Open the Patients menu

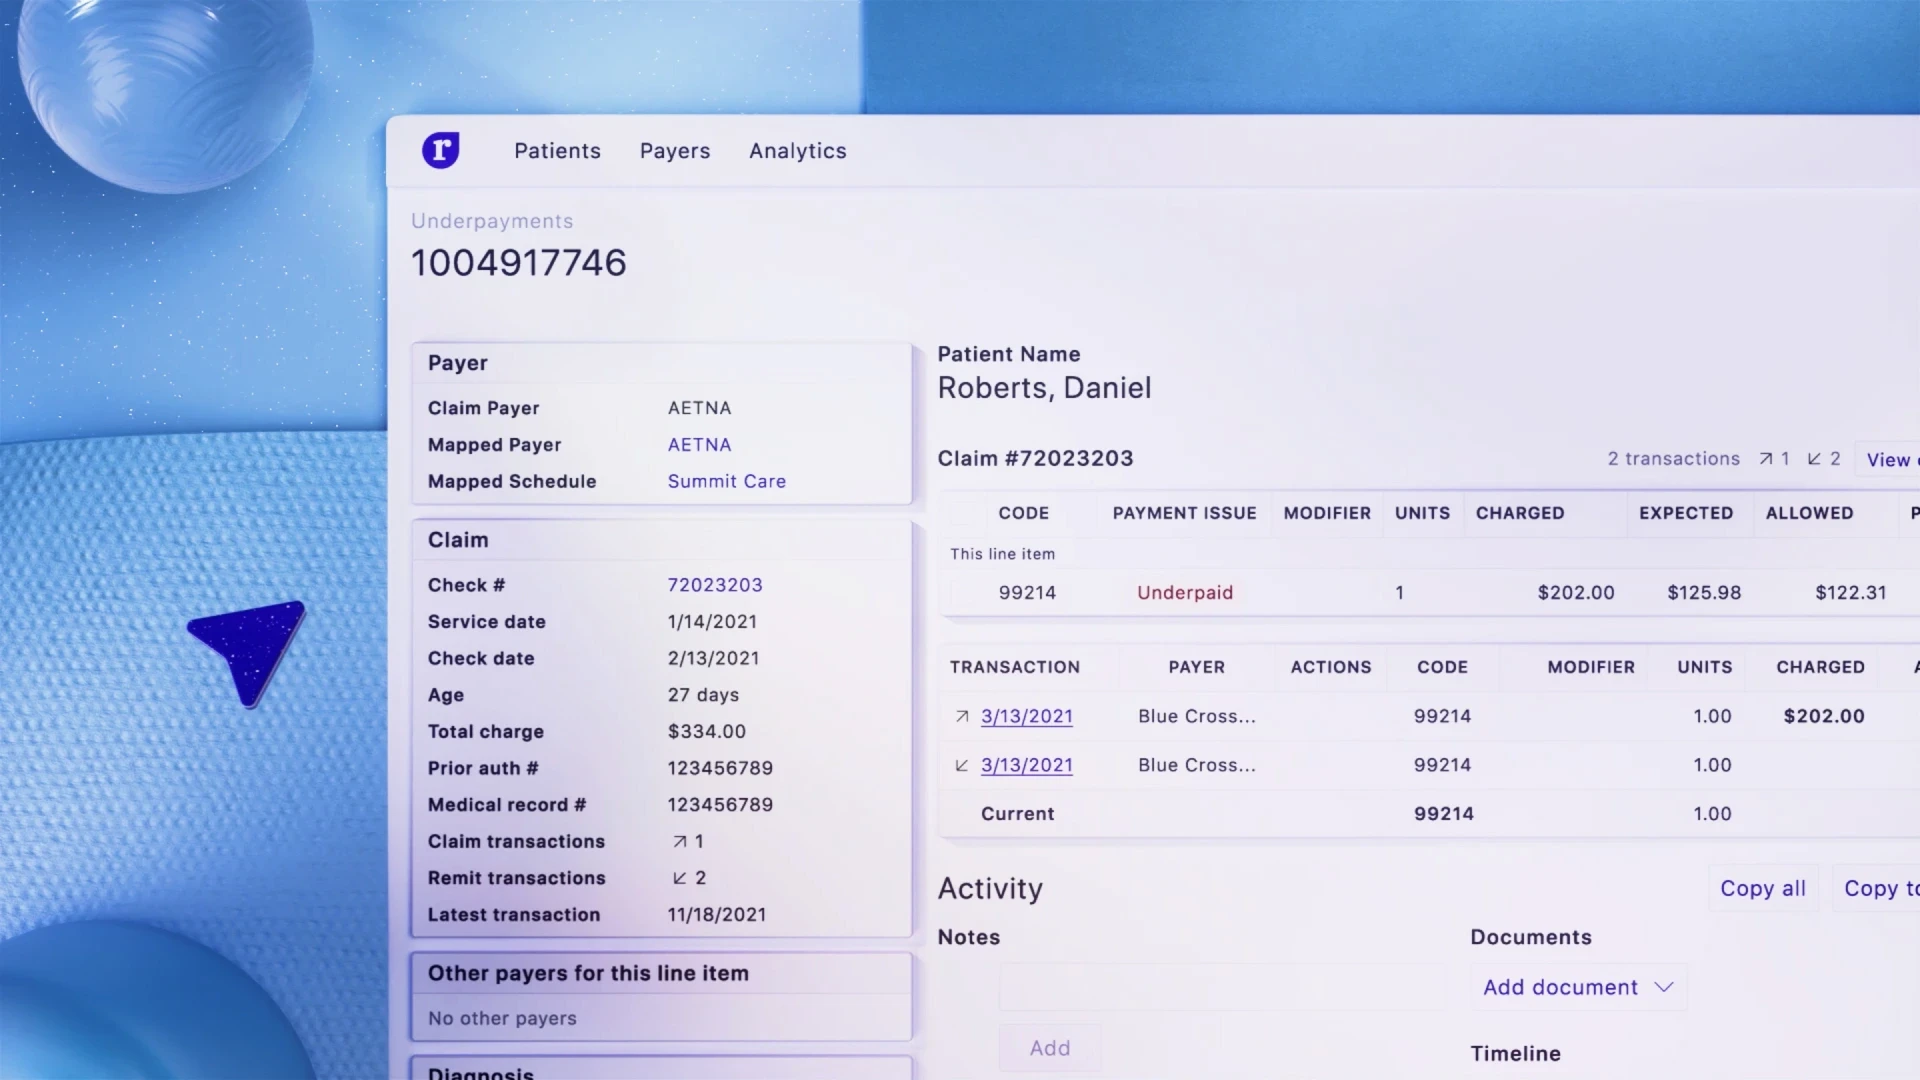(557, 151)
